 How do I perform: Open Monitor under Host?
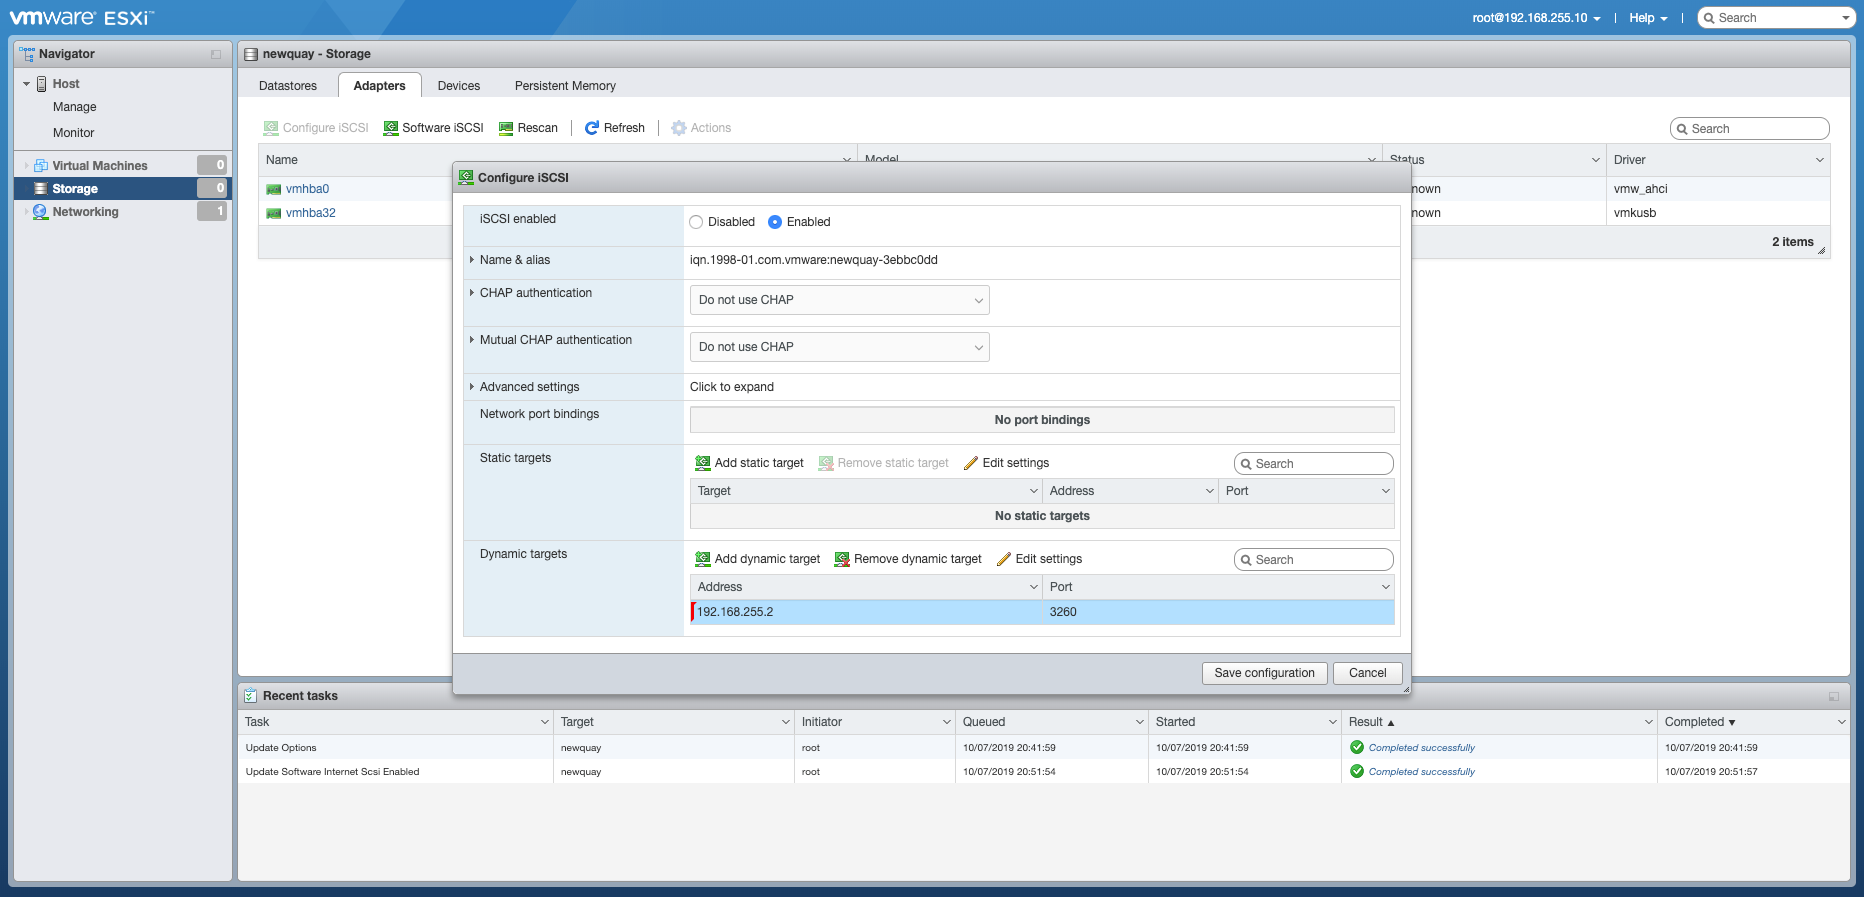(x=74, y=133)
